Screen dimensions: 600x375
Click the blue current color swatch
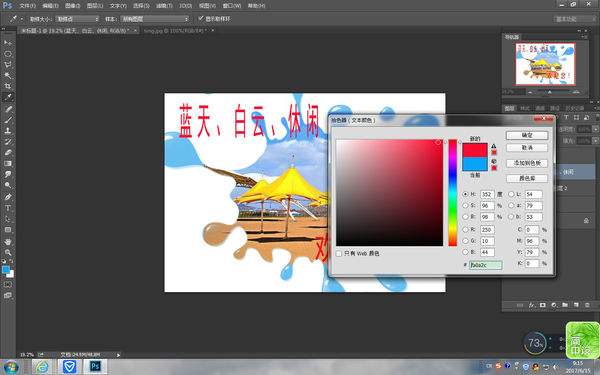475,164
